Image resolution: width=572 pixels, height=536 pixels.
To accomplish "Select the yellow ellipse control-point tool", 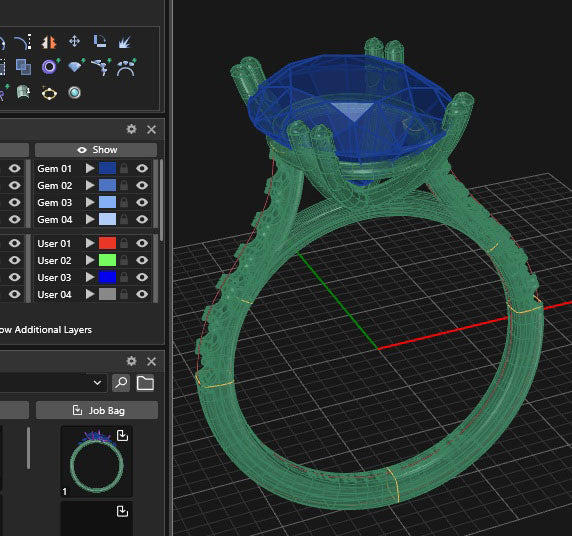I will tap(49, 93).
